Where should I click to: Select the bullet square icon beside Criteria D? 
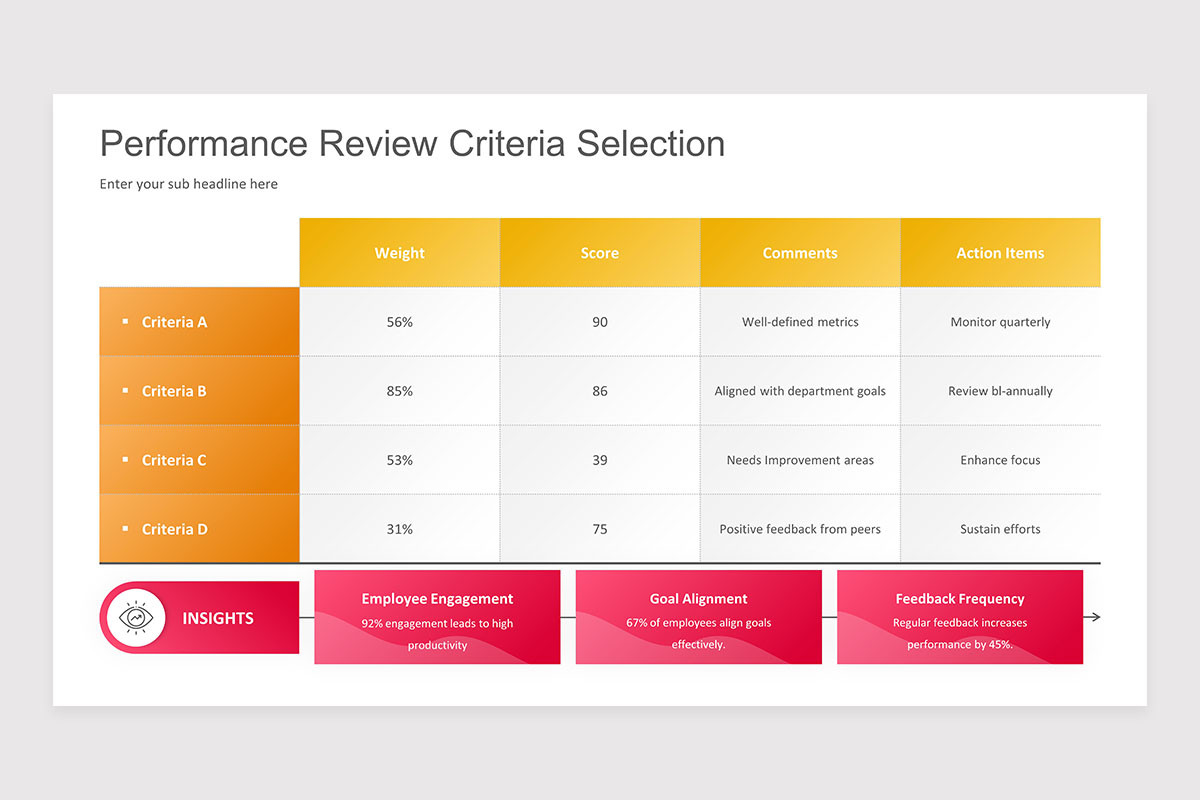click(127, 528)
